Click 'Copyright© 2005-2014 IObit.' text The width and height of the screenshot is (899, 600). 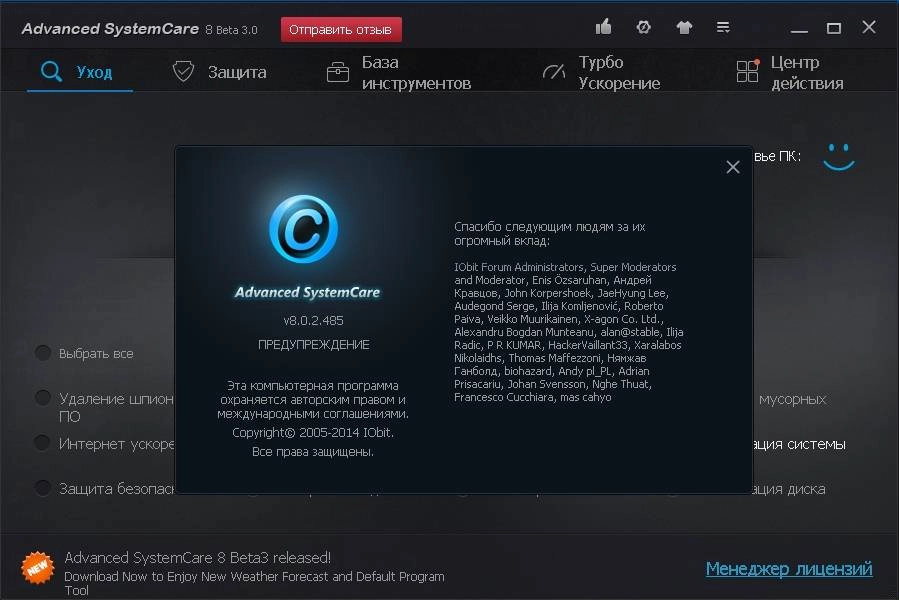pos(313,433)
